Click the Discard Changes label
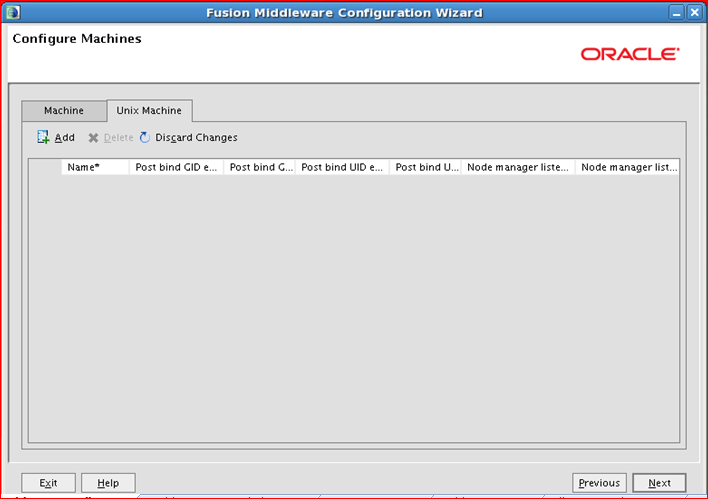This screenshot has height=499, width=708. coord(196,137)
